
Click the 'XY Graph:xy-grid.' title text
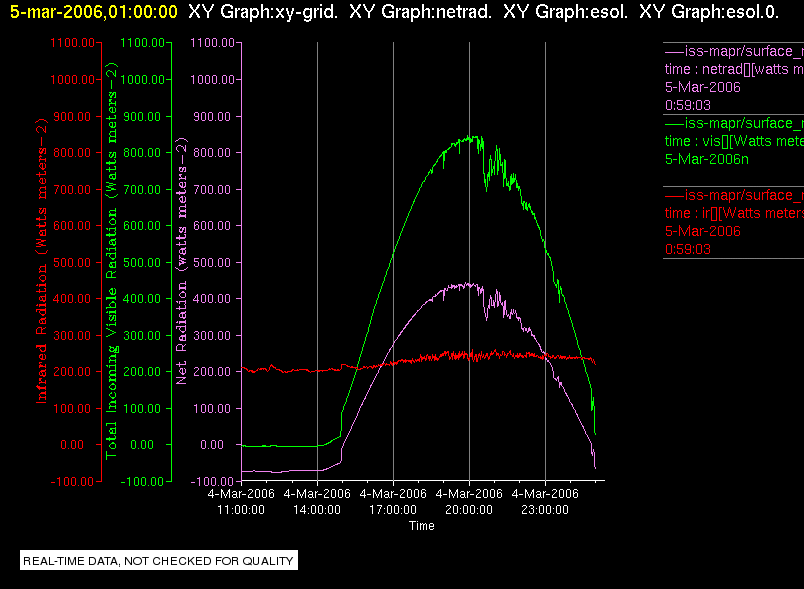point(263,11)
